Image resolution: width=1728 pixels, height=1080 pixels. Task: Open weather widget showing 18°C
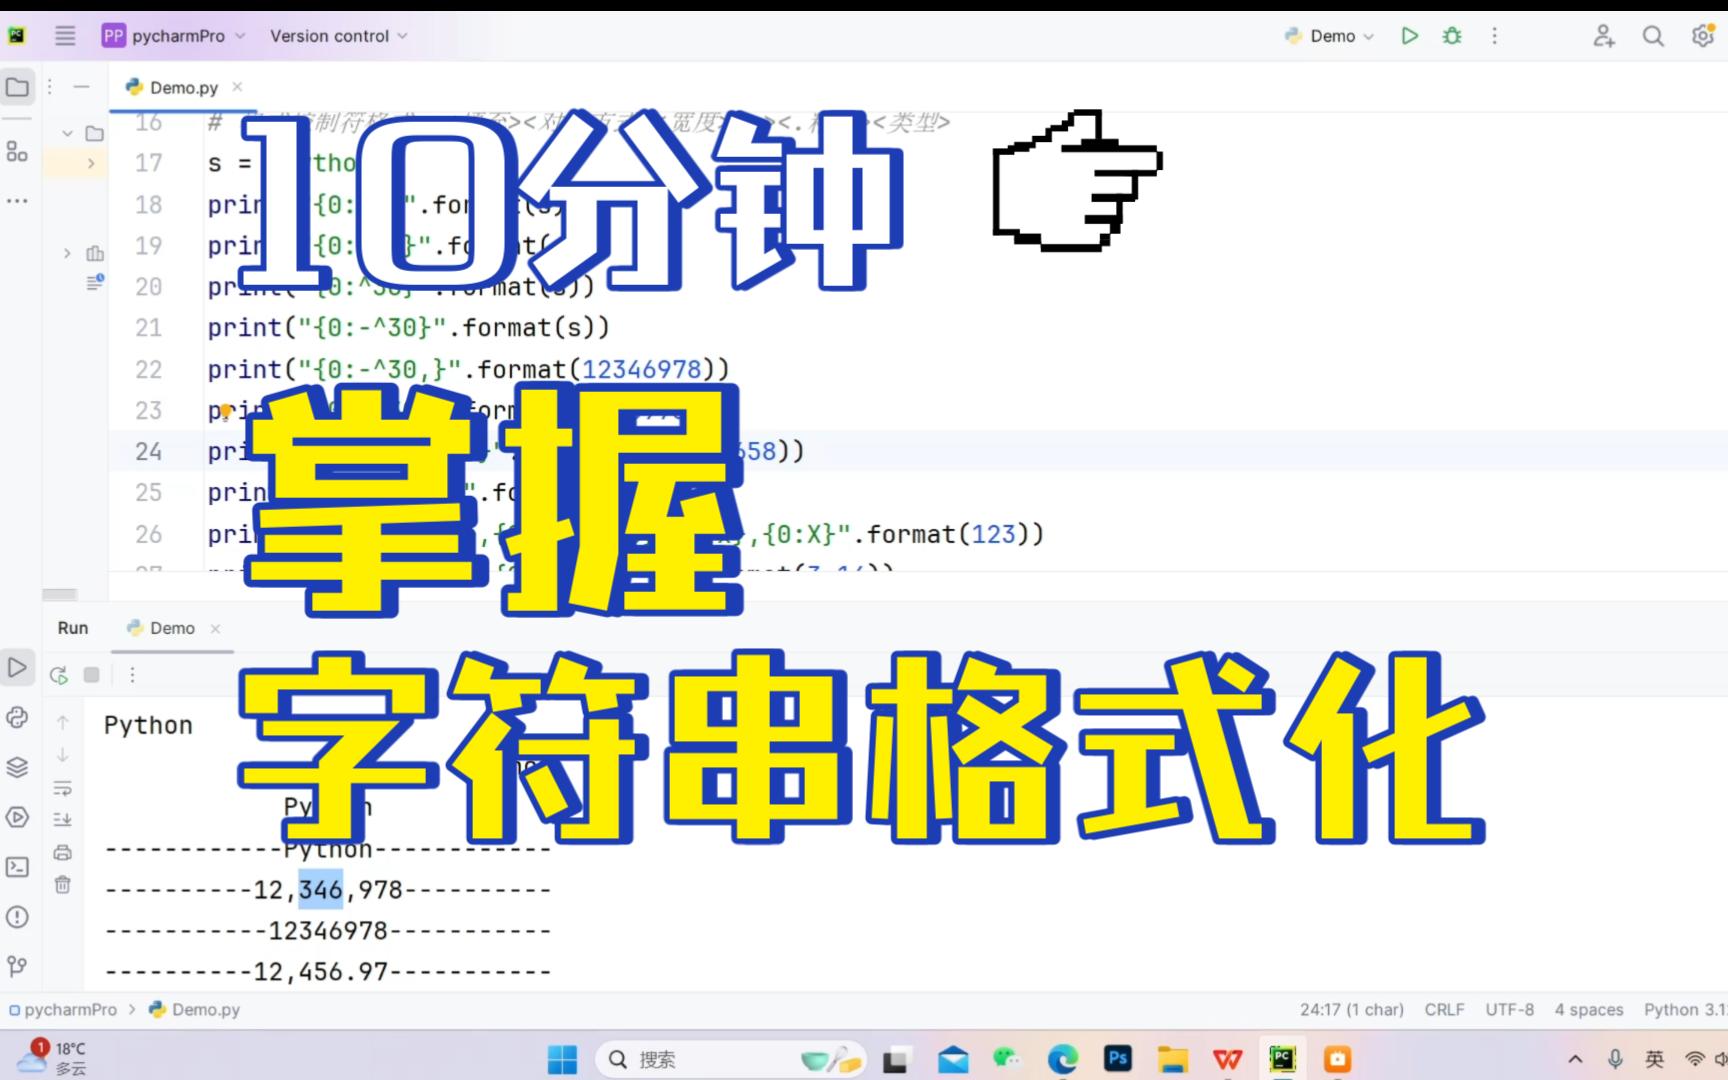(50, 1058)
